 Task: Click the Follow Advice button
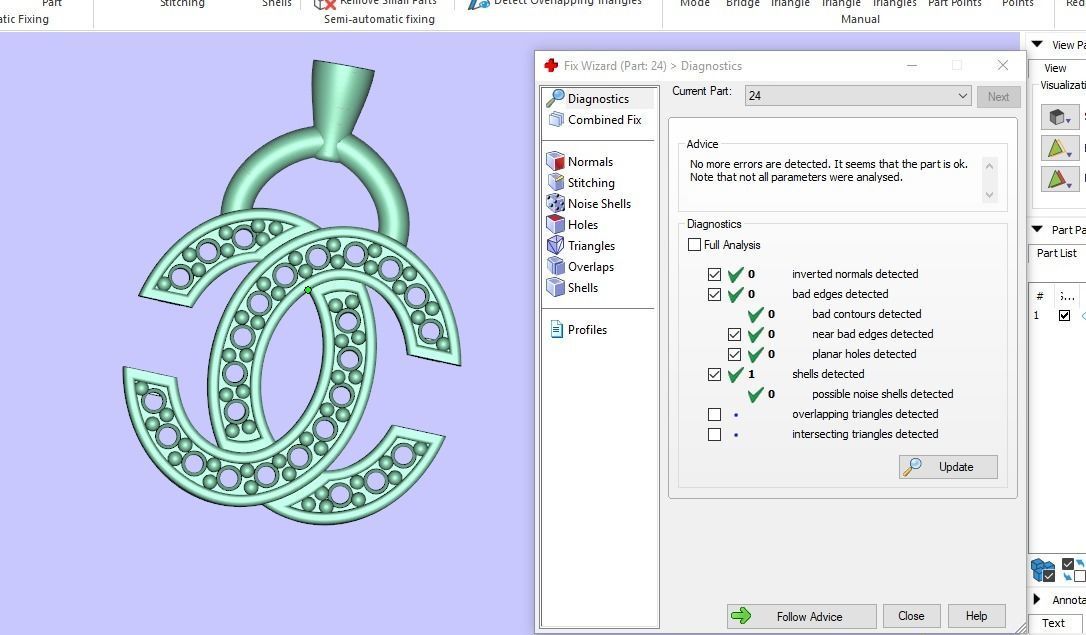point(801,616)
